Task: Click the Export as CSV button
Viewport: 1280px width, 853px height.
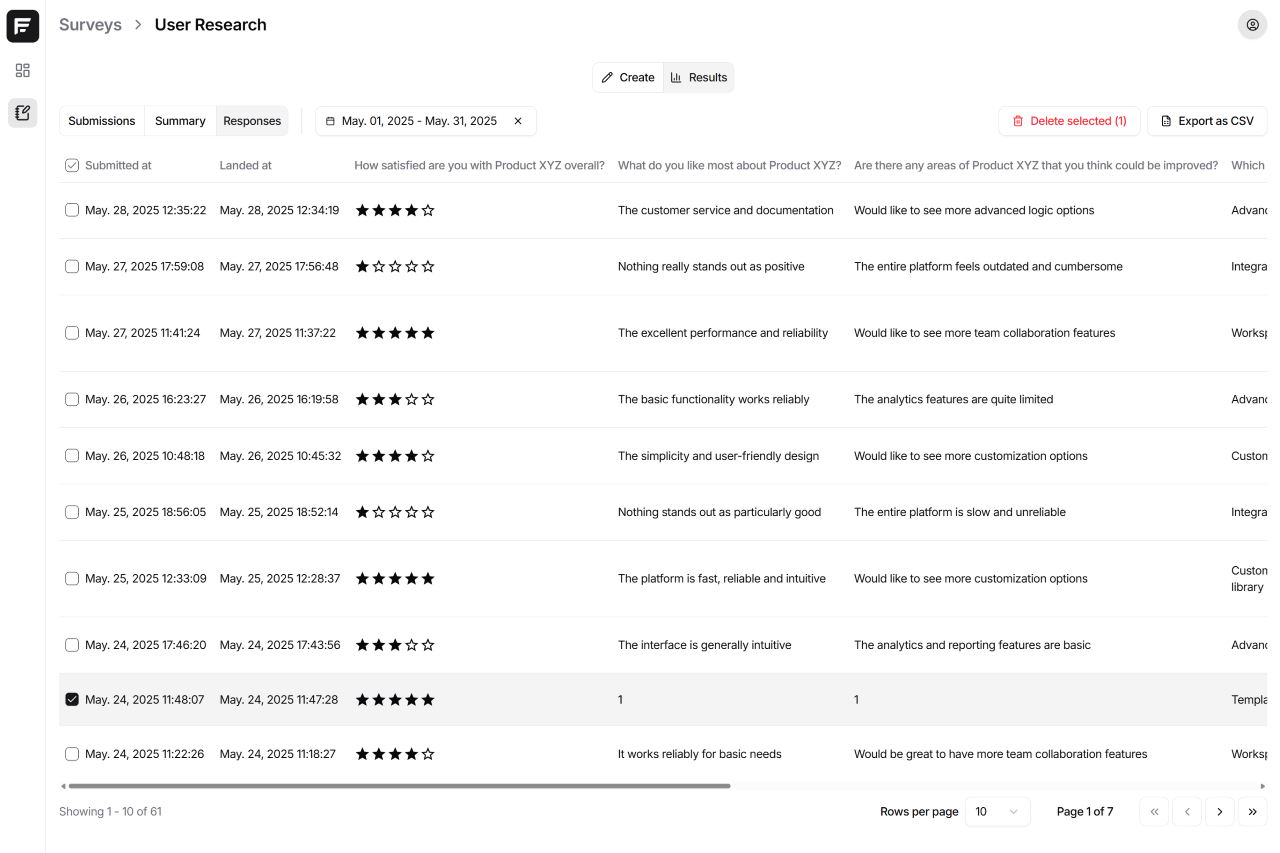Action: tap(1206, 121)
